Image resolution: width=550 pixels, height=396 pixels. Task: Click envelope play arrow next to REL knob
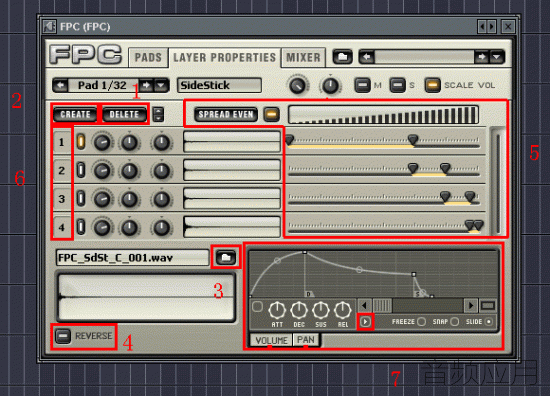[365, 322]
